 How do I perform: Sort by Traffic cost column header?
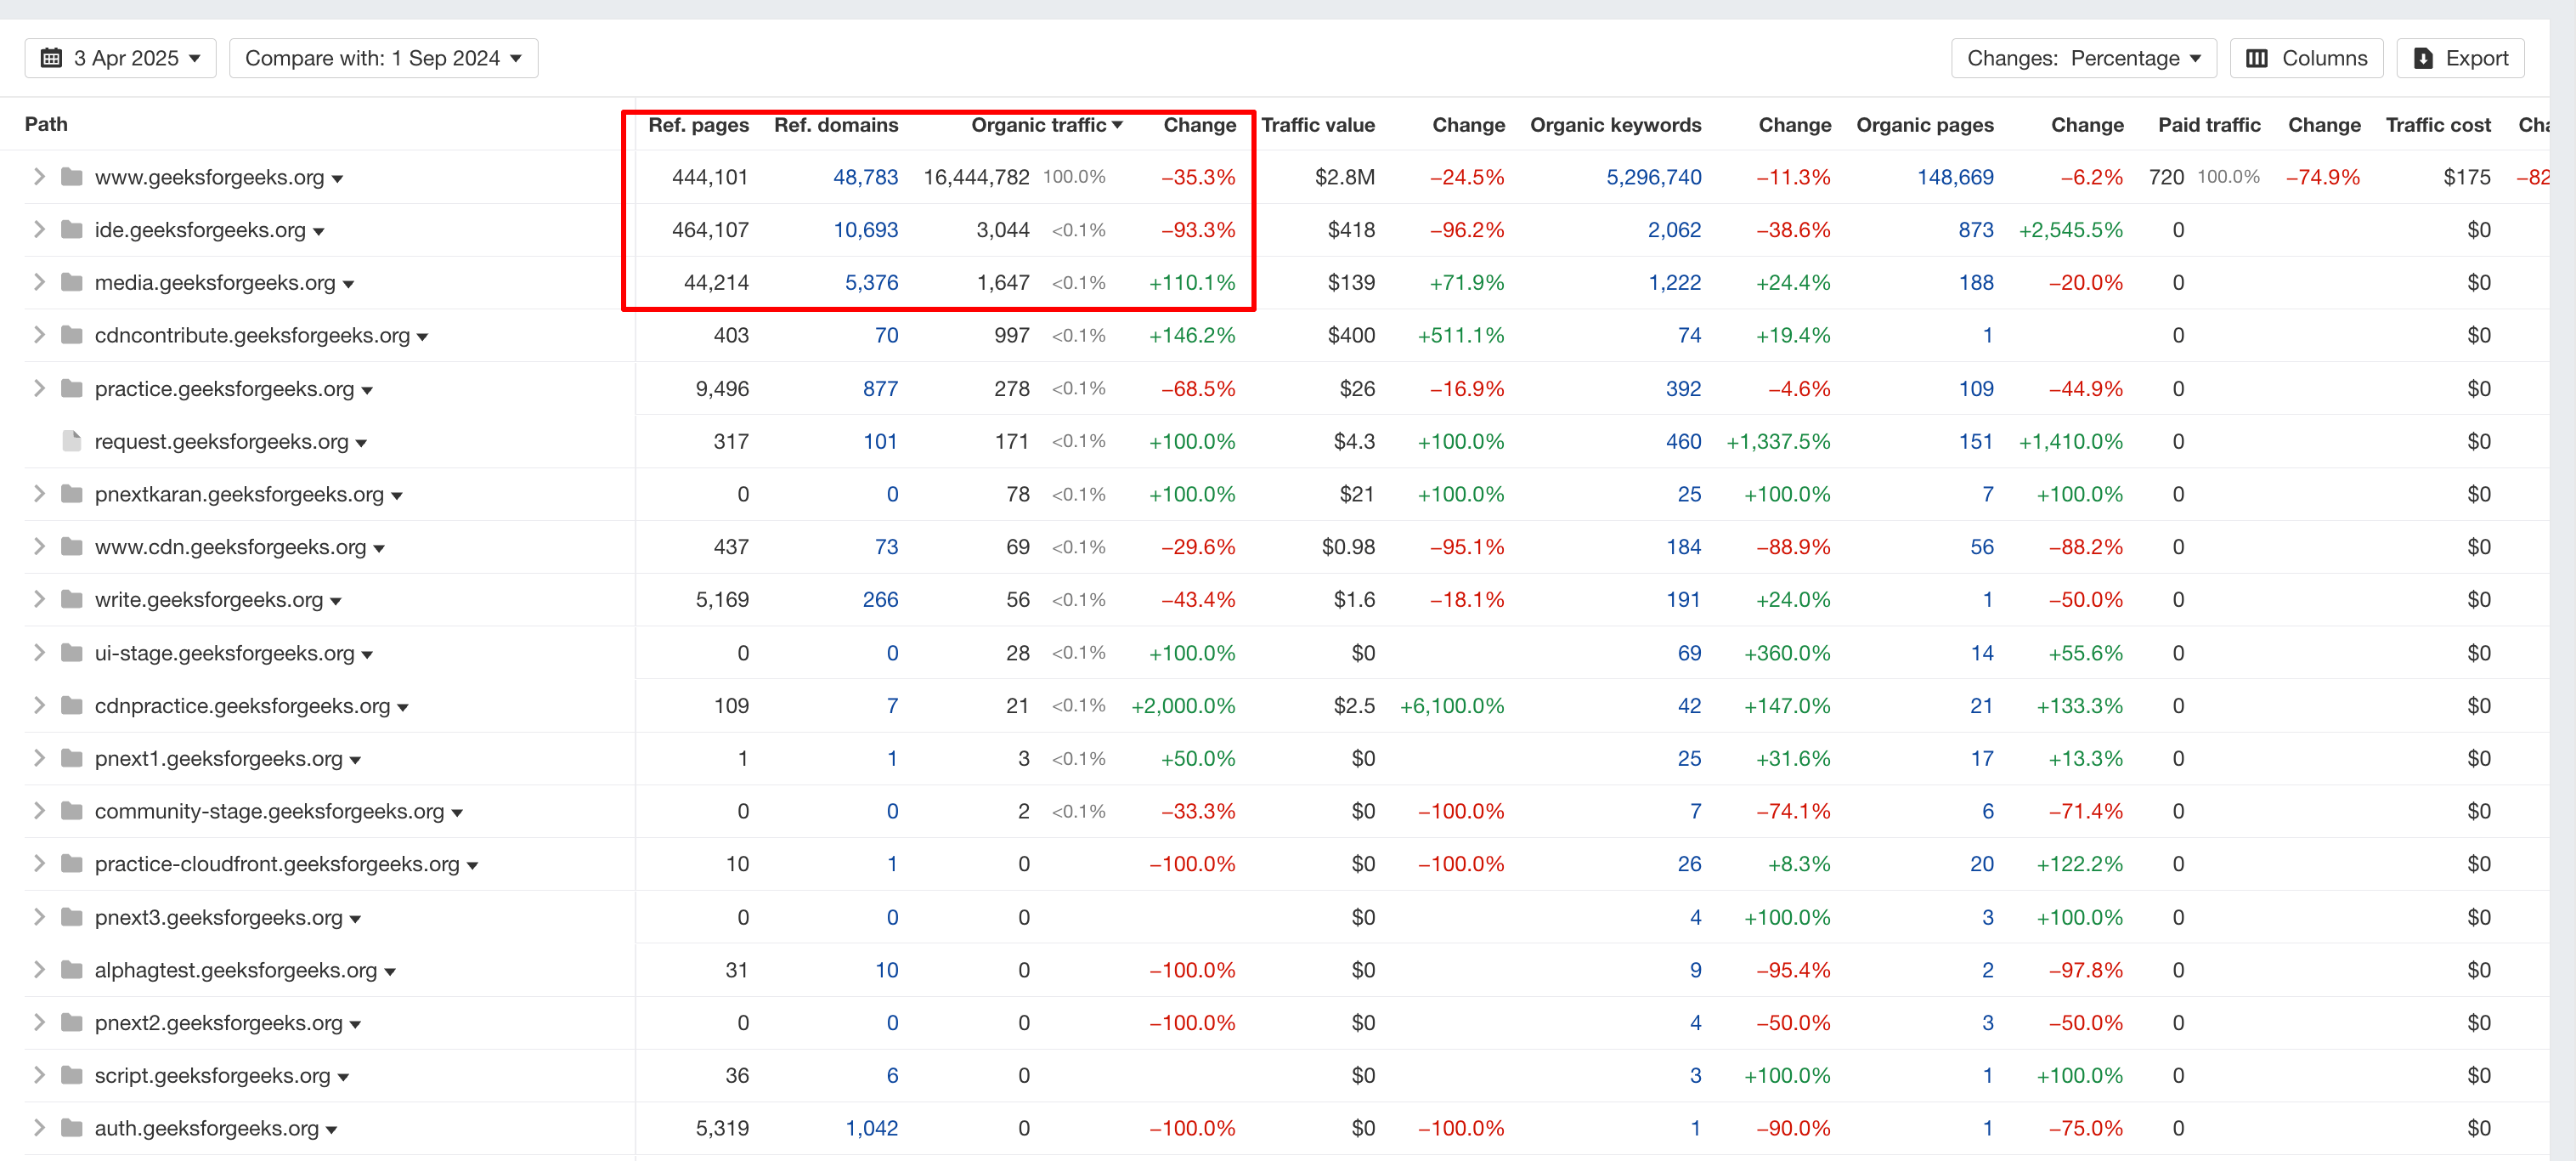click(x=2437, y=125)
